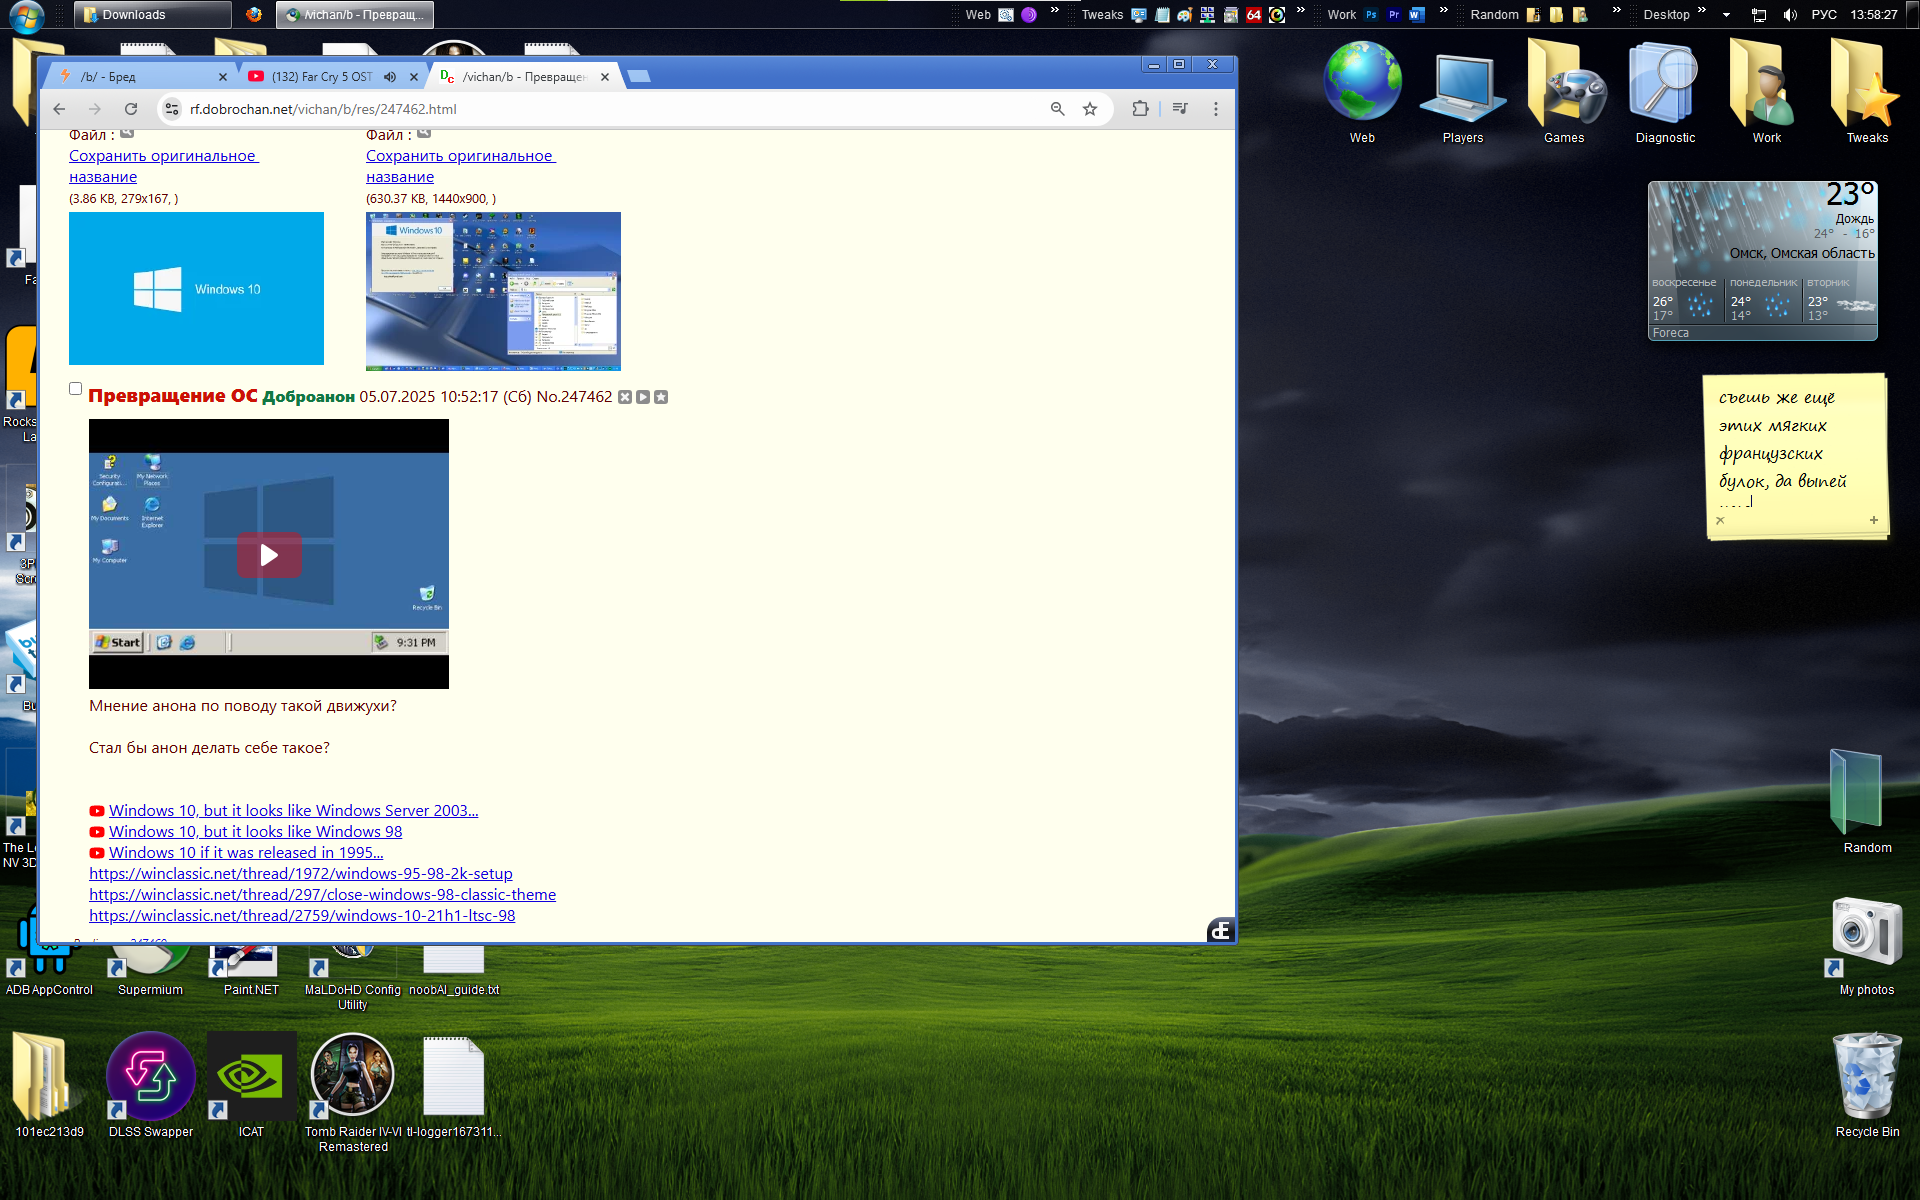Click the Firefox taskbar icon

(x=254, y=15)
